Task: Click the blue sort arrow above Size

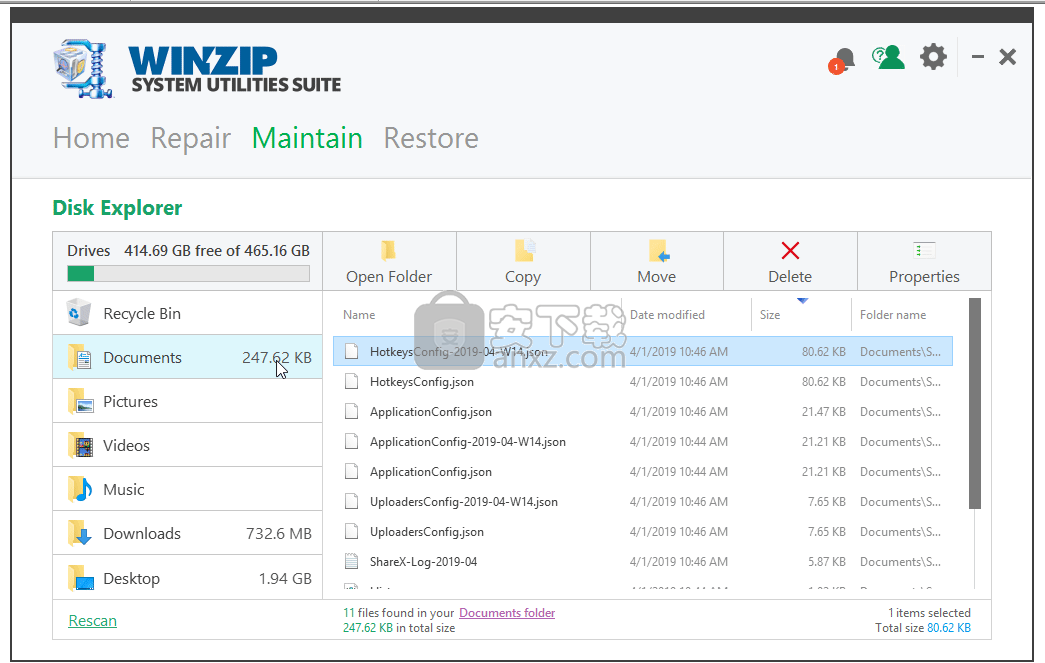Action: click(x=802, y=301)
